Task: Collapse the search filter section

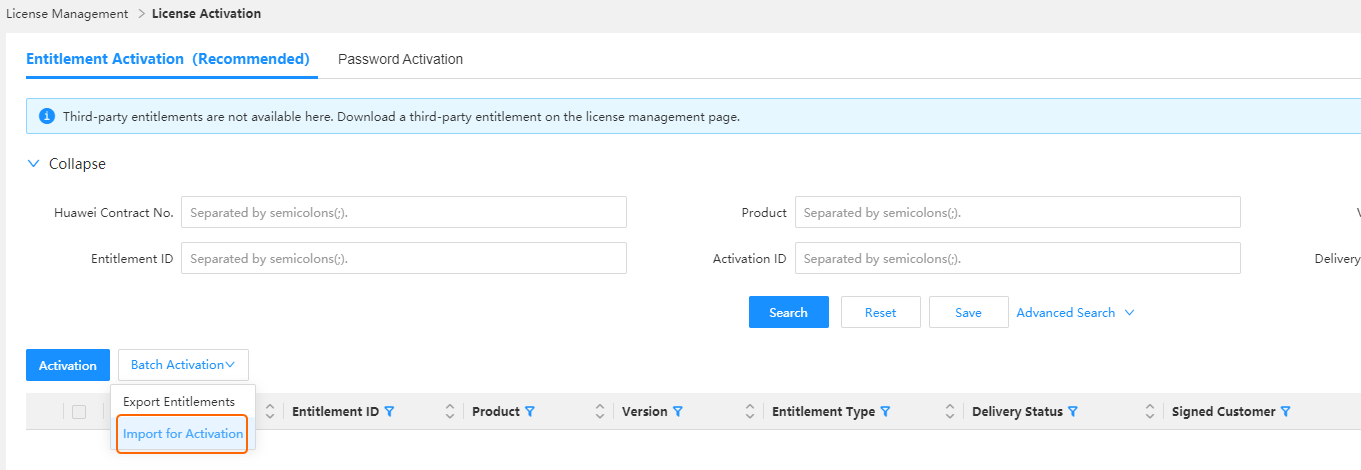Action: pyautogui.click(x=66, y=164)
